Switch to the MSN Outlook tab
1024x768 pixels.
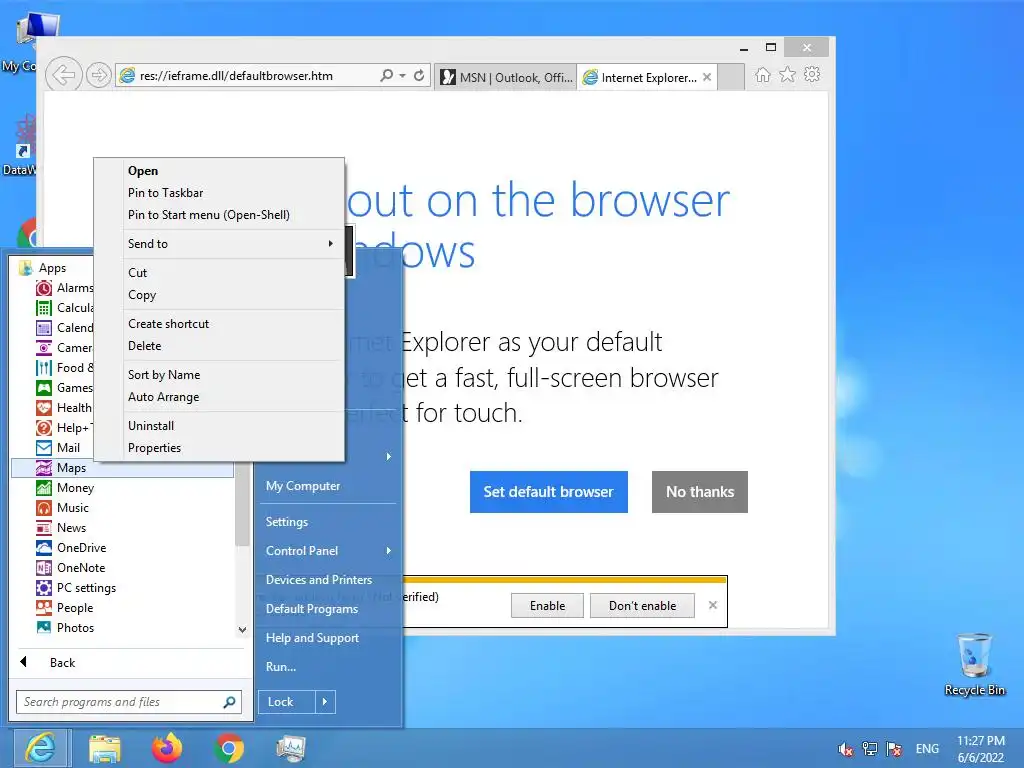tap(506, 77)
